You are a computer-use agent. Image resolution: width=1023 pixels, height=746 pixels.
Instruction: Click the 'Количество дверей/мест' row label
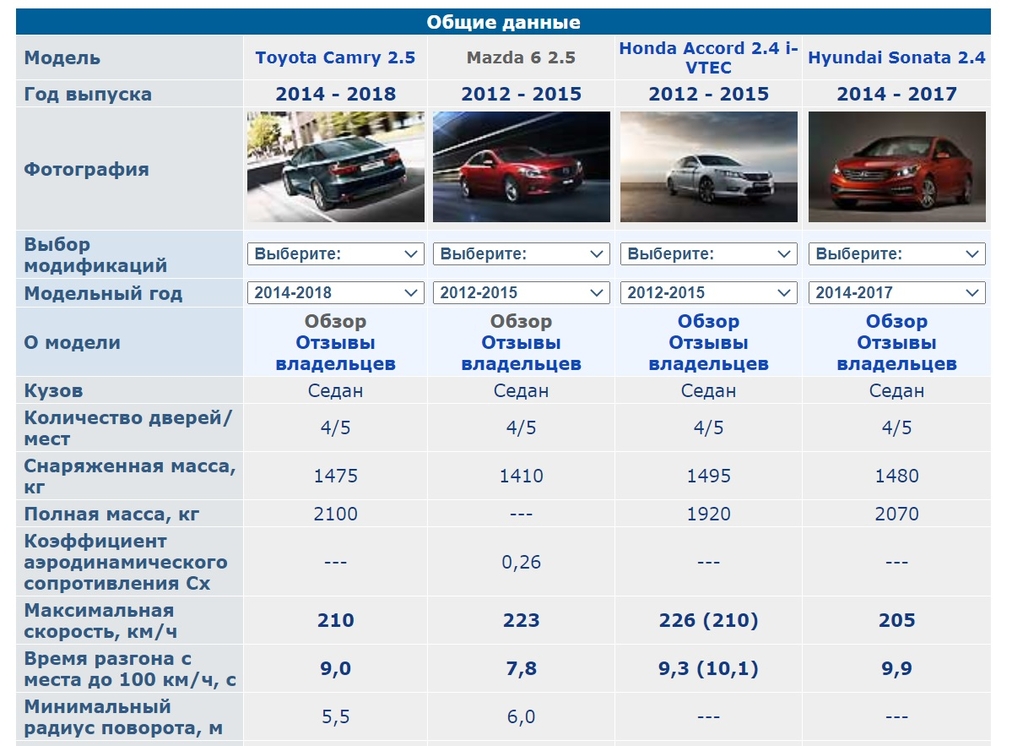(x=128, y=427)
